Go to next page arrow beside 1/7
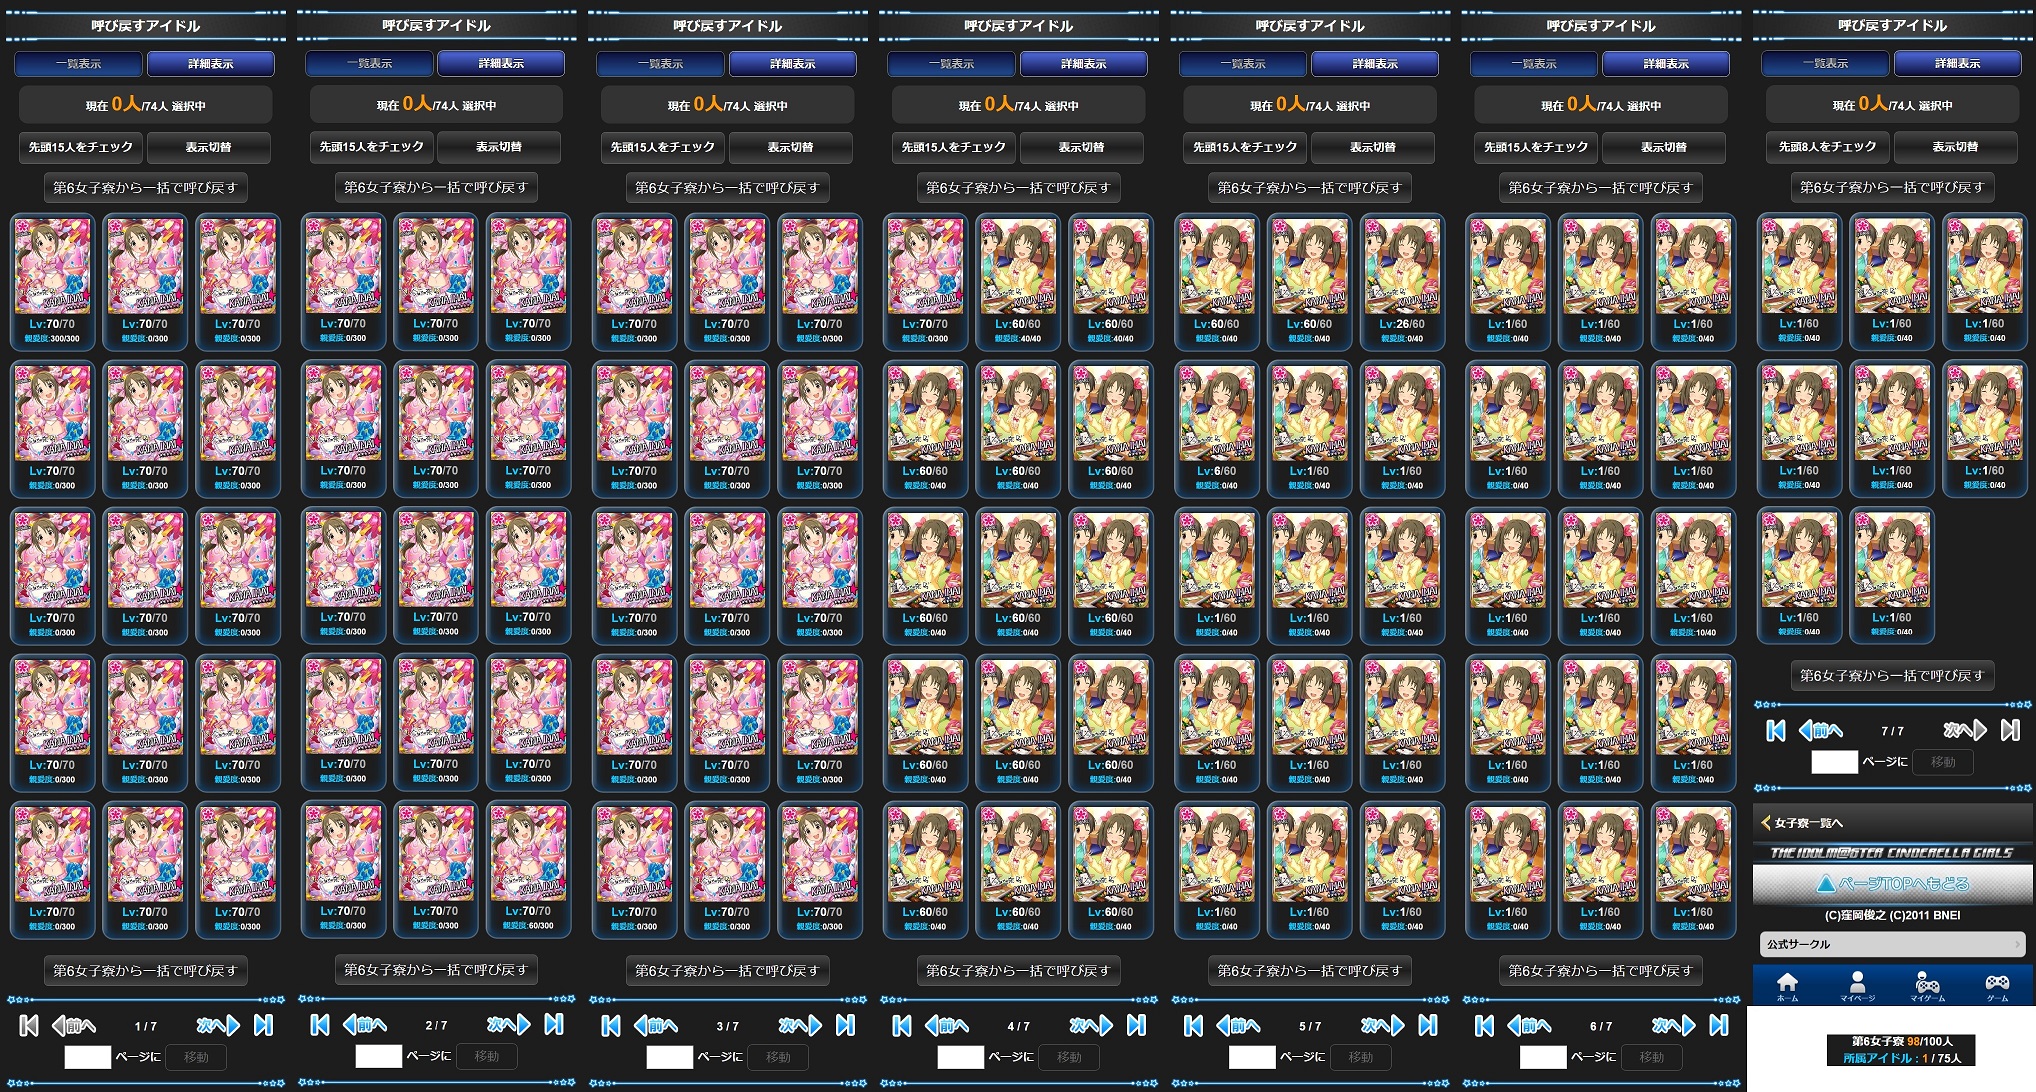2036x1092 pixels. [219, 1025]
